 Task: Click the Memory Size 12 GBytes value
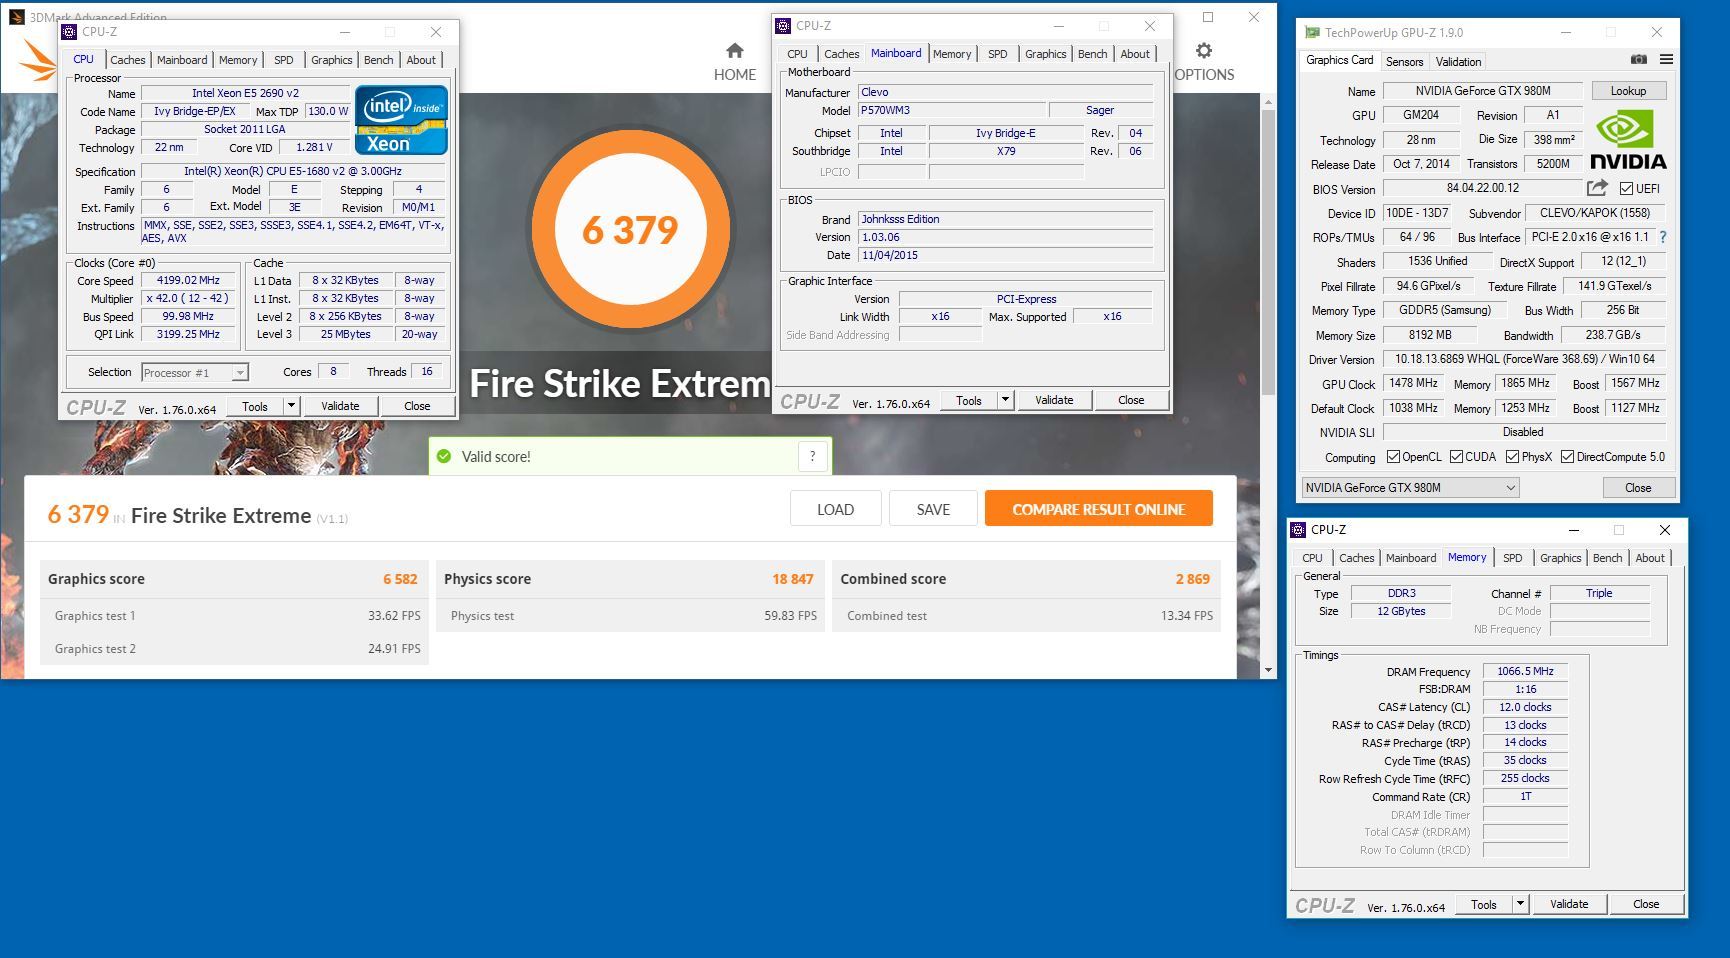pyautogui.click(x=1401, y=611)
